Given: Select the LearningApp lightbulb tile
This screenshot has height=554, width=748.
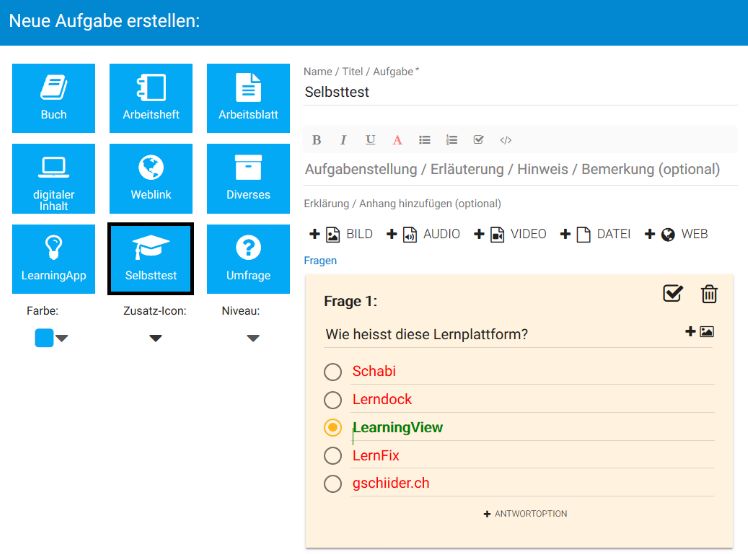Looking at the screenshot, I should pos(53,258).
